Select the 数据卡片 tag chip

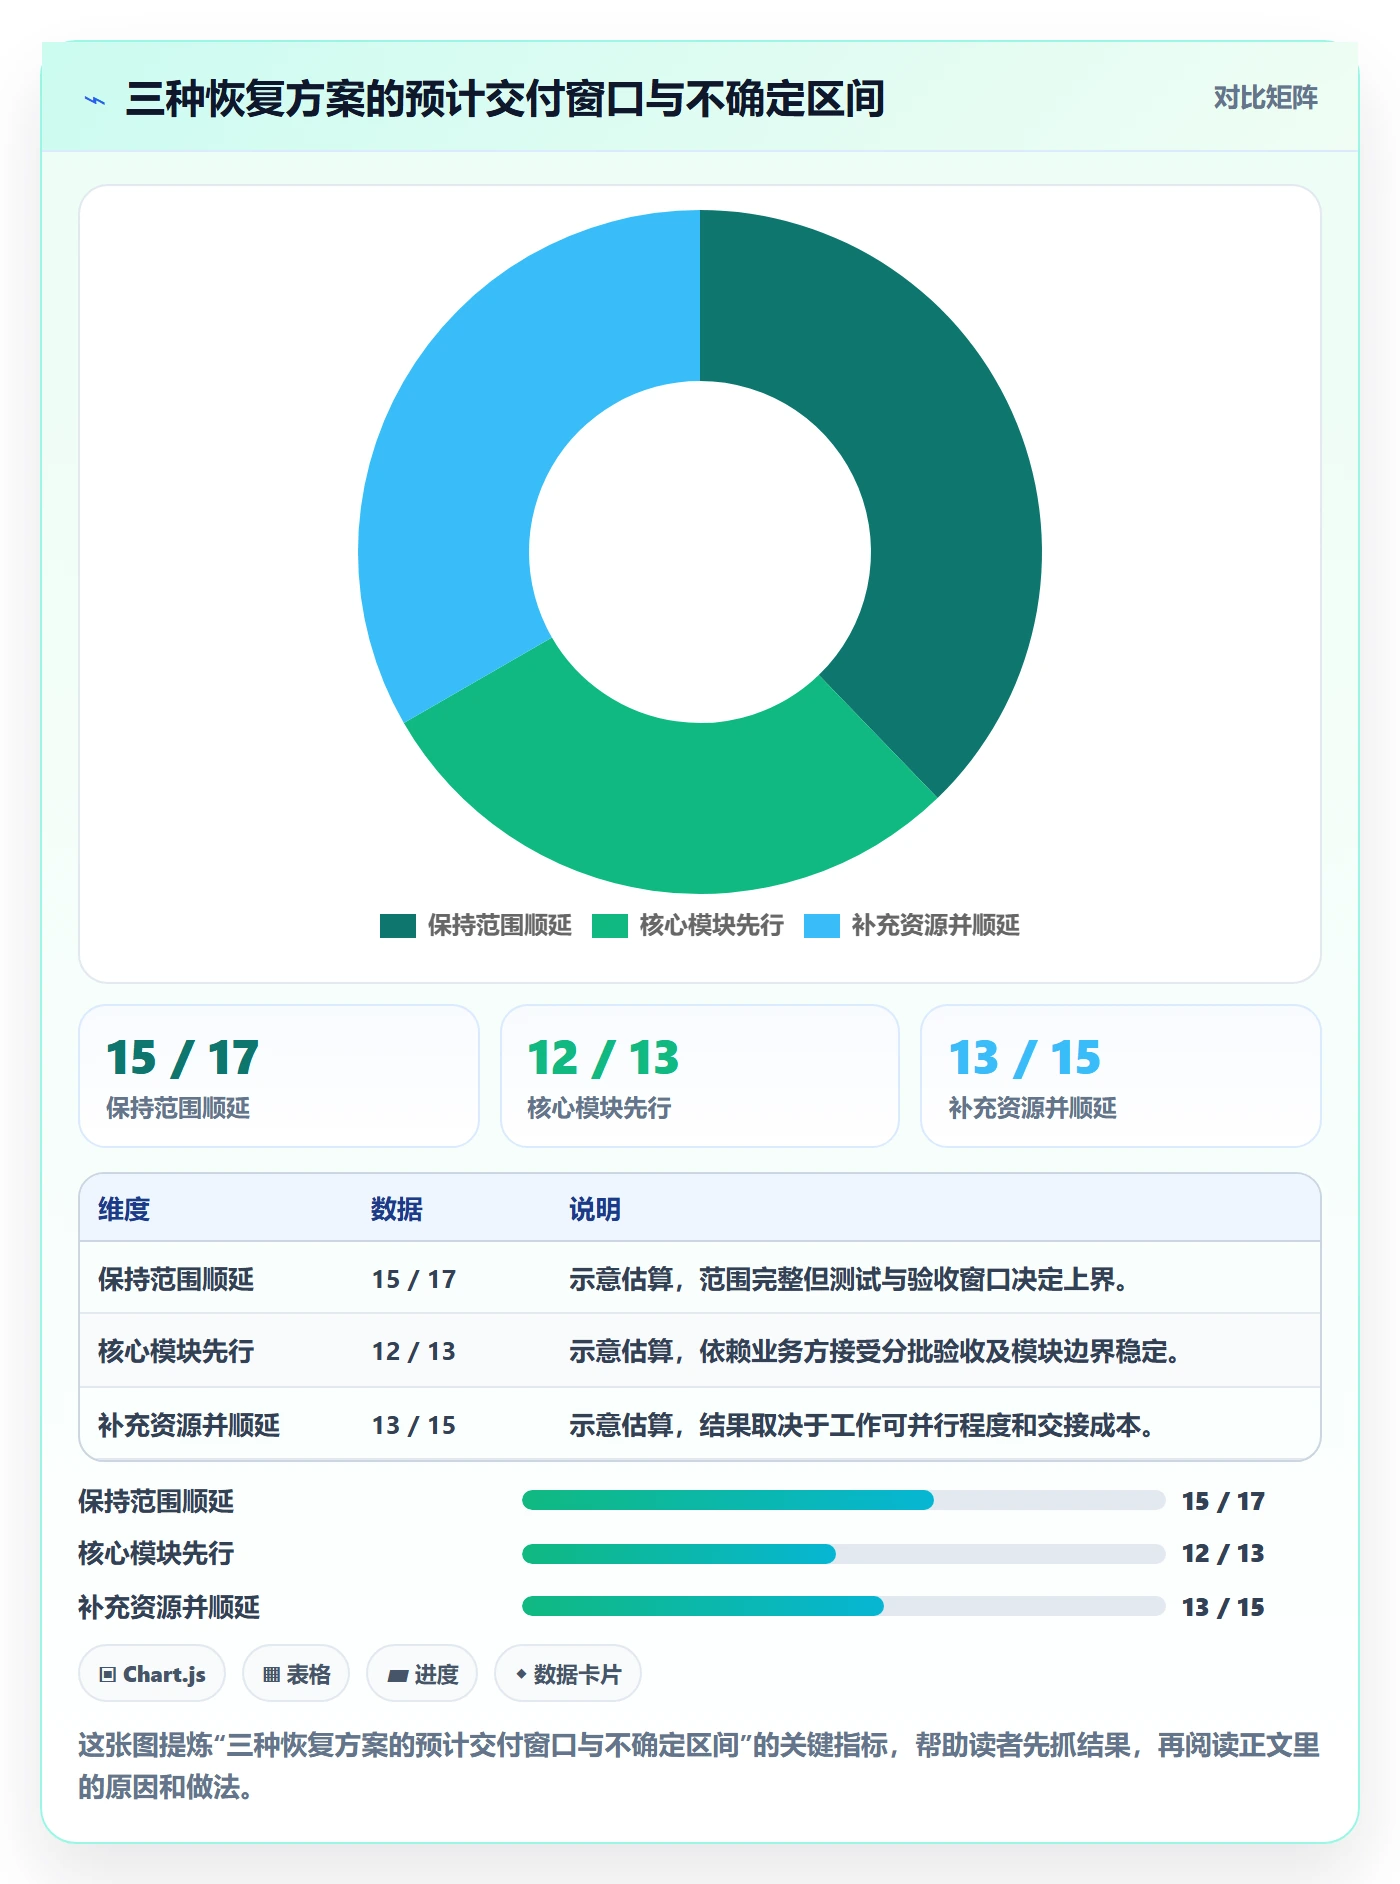[x=568, y=1673]
